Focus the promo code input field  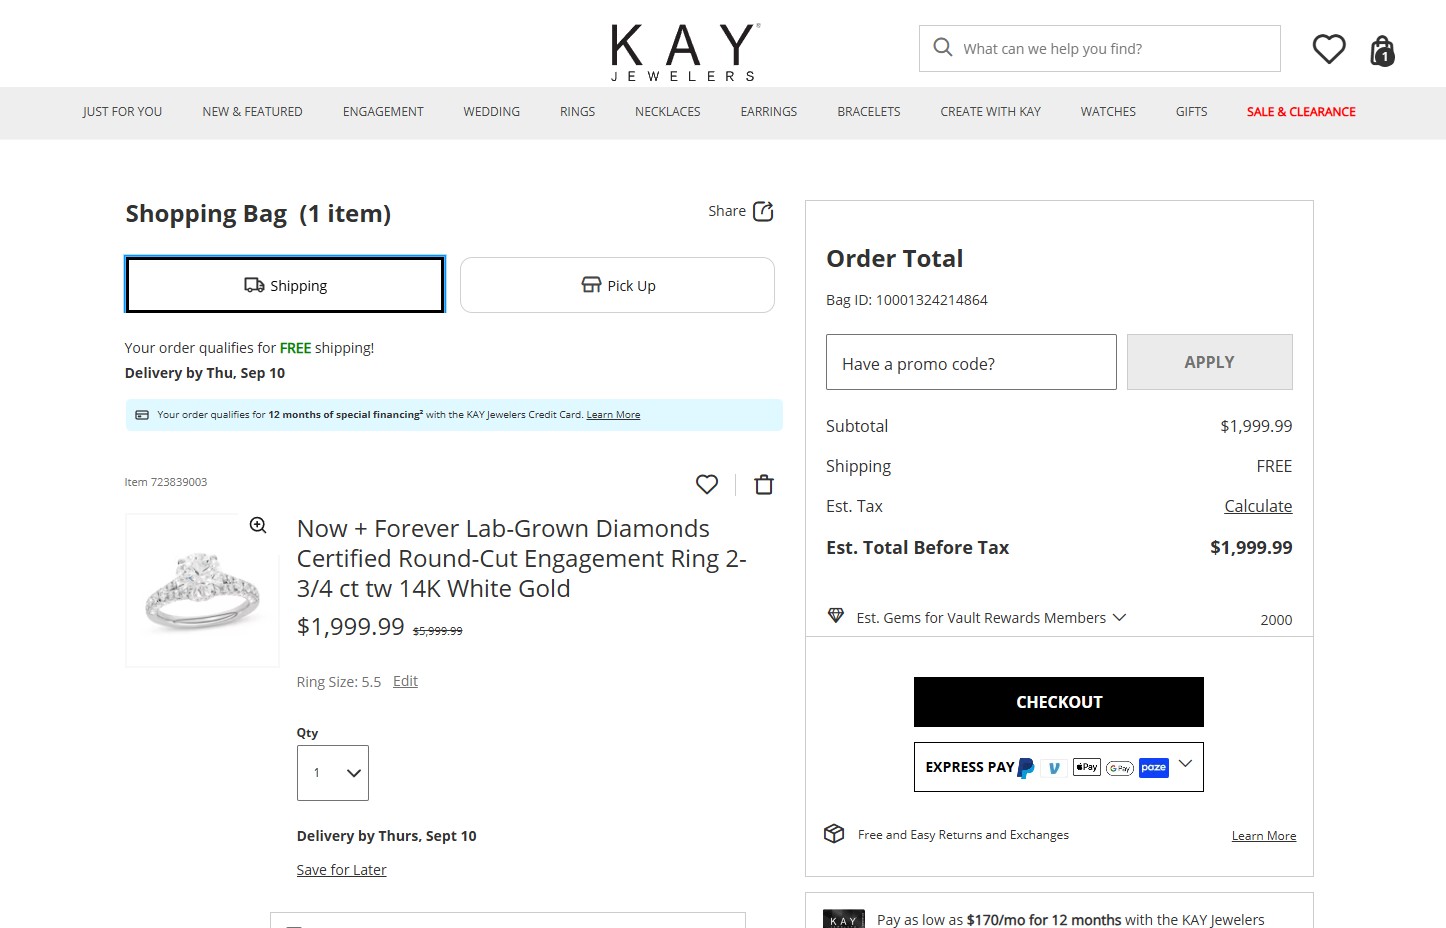[x=971, y=362]
